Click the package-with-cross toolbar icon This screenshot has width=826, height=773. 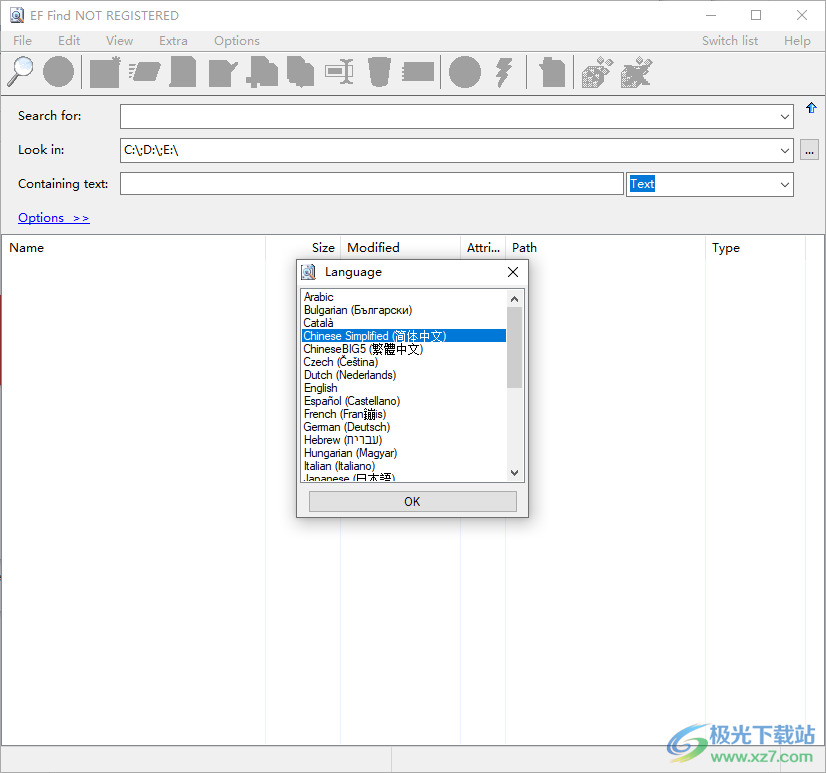636,72
